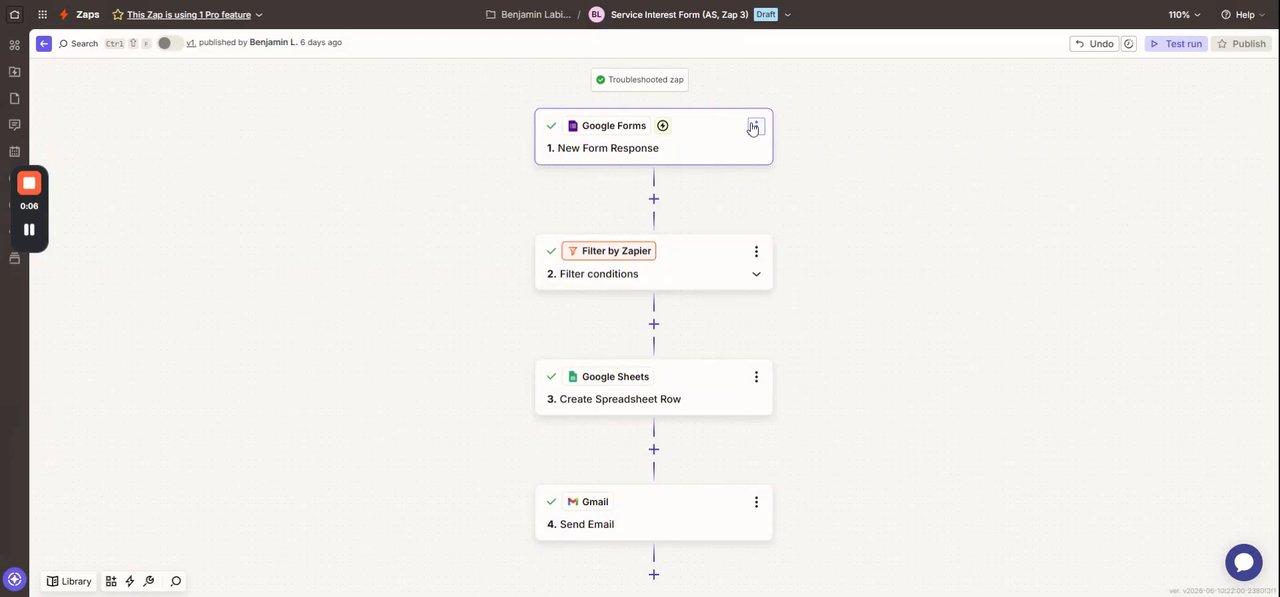This screenshot has height=597, width=1280.
Task: Click the Filter by Zapier funnel icon
Action: coord(573,251)
